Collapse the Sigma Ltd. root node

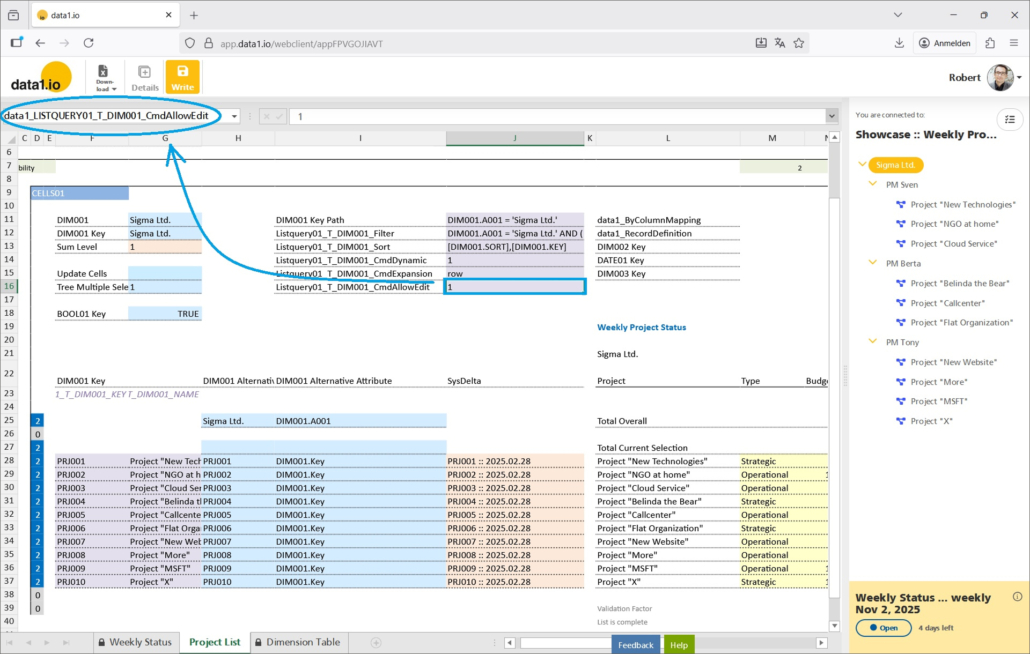862,165
